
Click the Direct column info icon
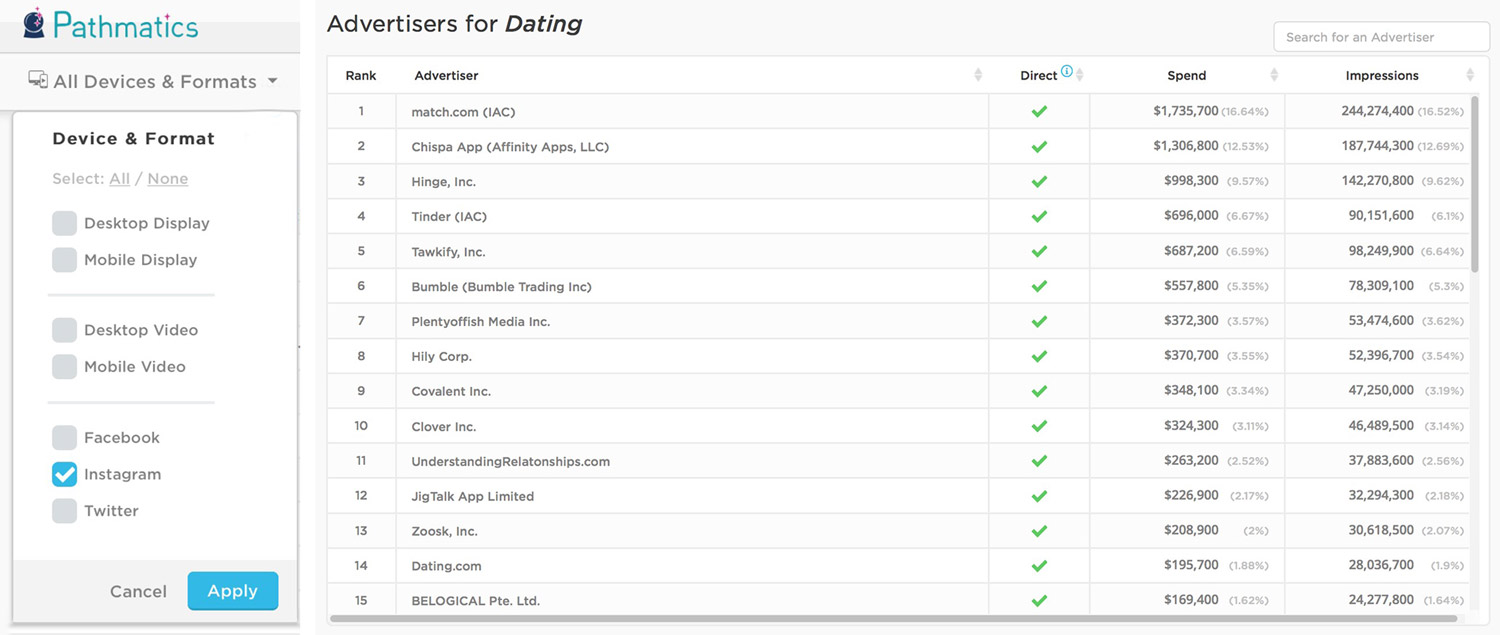tap(1067, 71)
